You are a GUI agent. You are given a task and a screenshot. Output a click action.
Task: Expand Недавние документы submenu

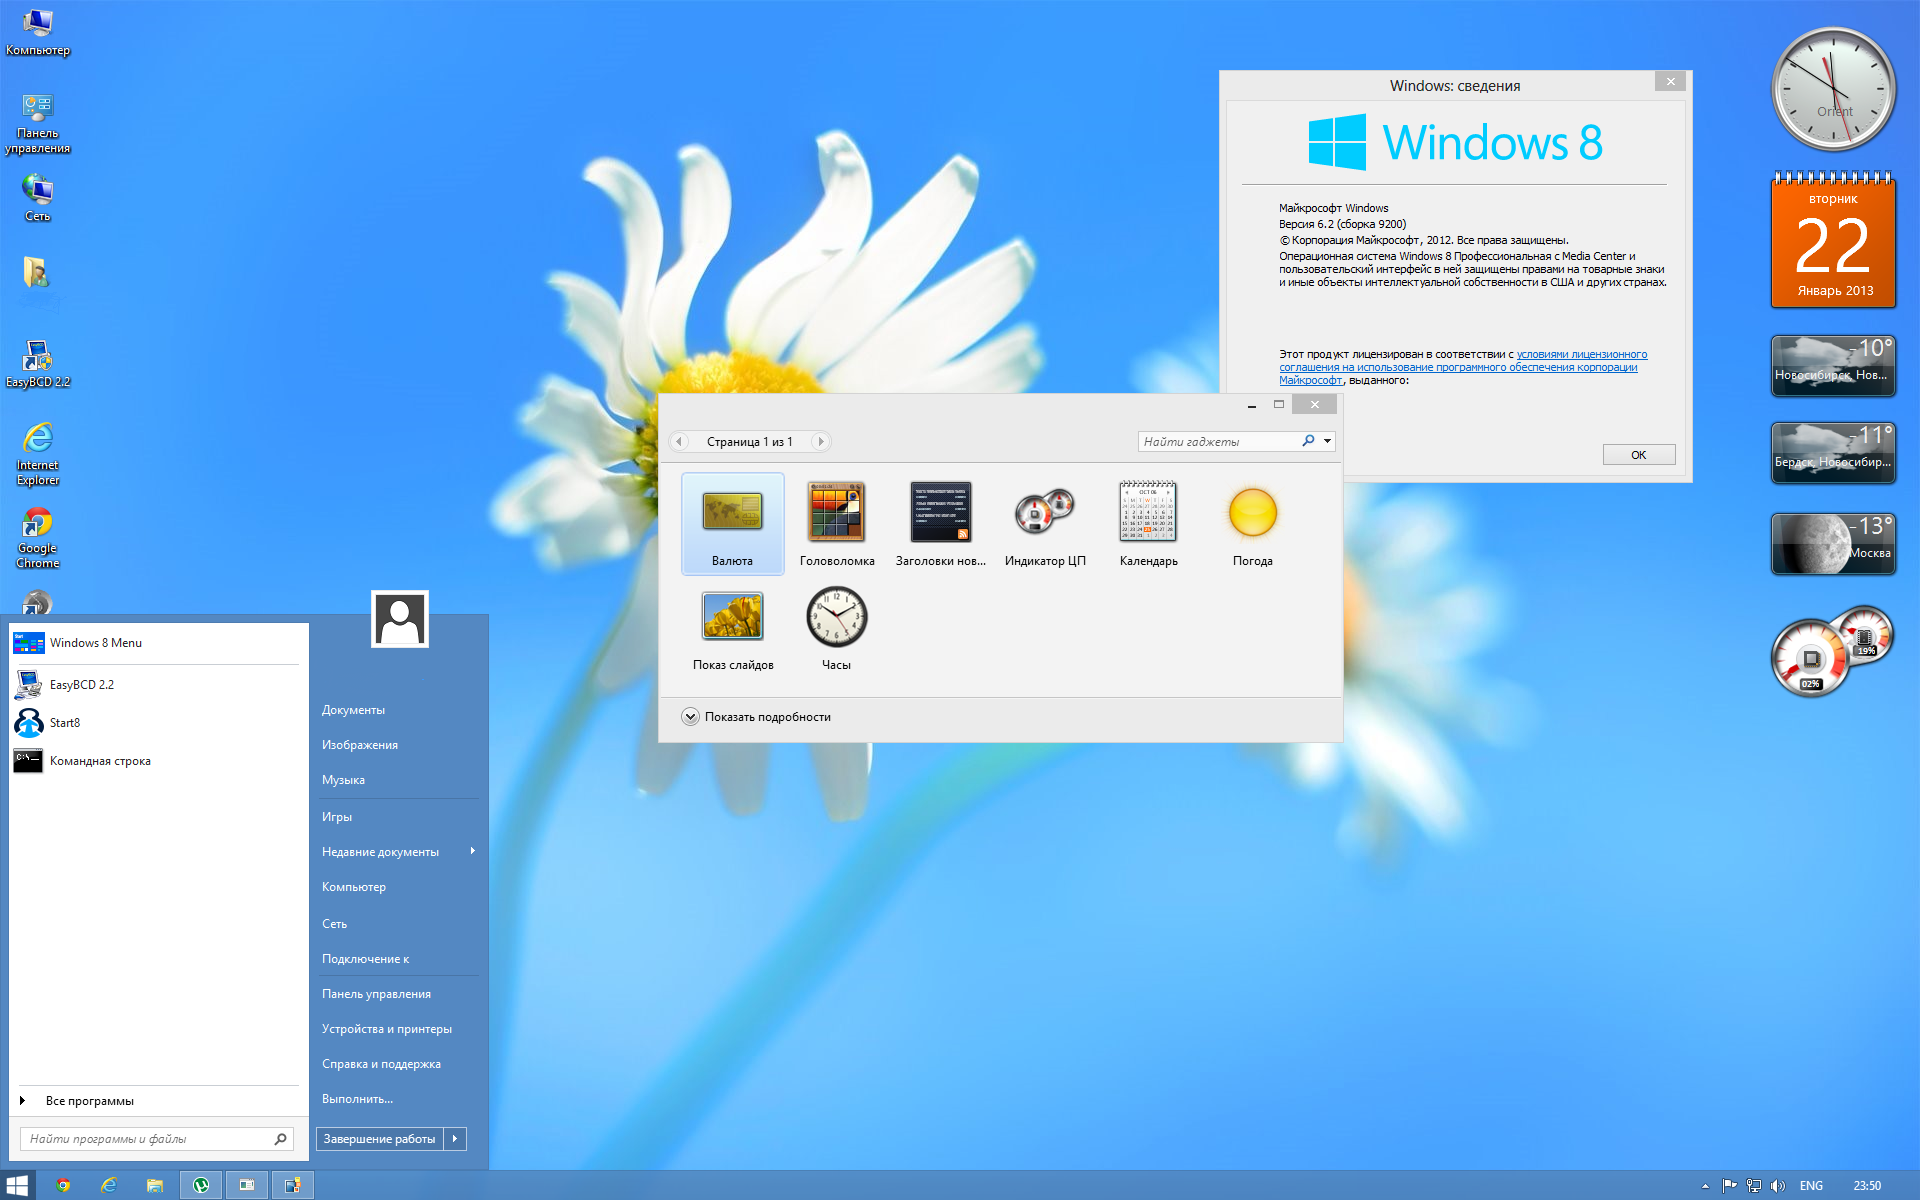click(x=399, y=852)
